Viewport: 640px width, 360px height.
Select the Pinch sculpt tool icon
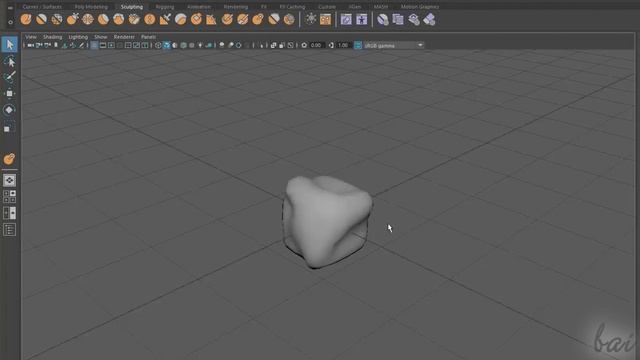click(x=88, y=19)
